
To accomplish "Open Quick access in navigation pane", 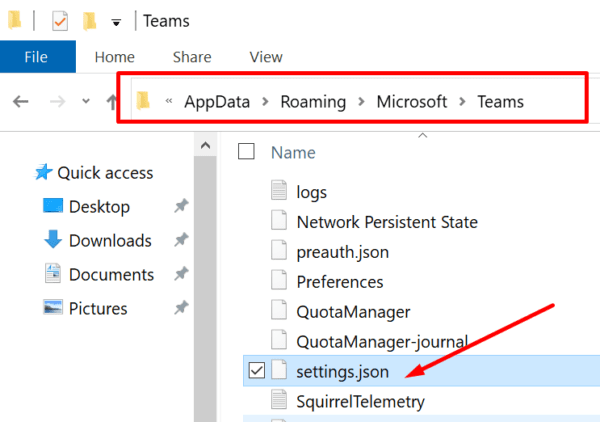I will click(105, 173).
